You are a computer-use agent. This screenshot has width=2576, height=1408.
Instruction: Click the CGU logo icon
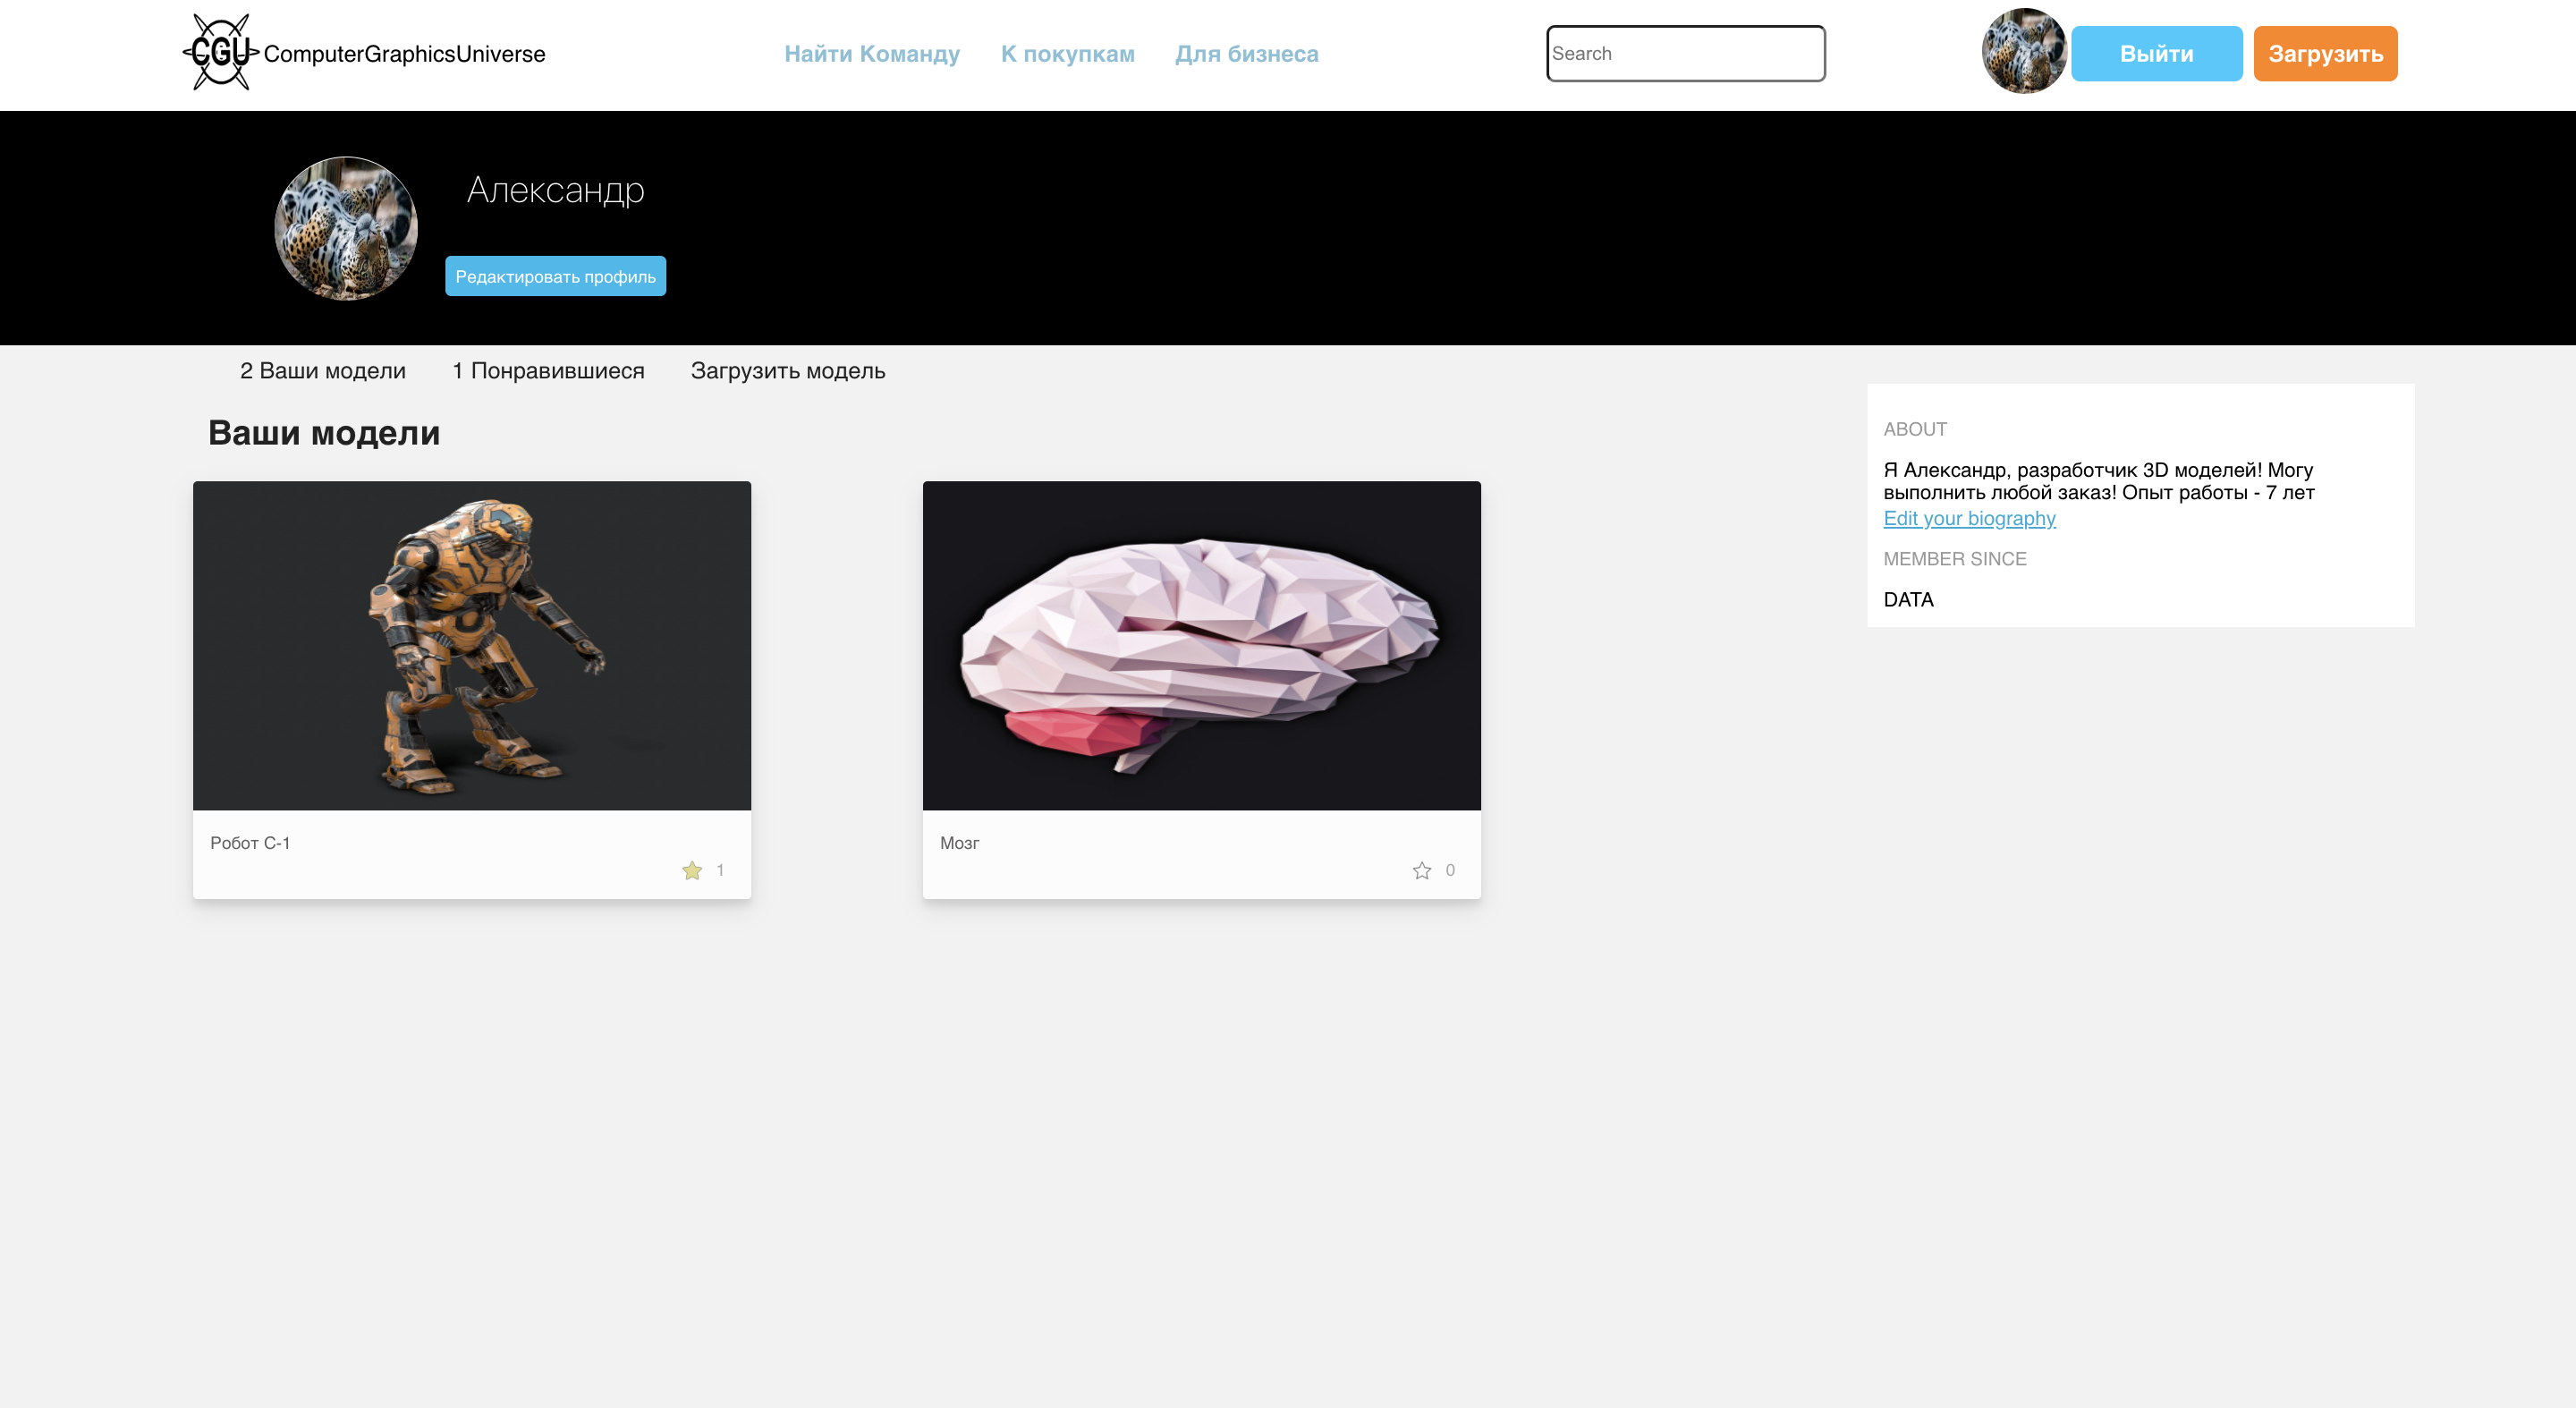tap(220, 52)
